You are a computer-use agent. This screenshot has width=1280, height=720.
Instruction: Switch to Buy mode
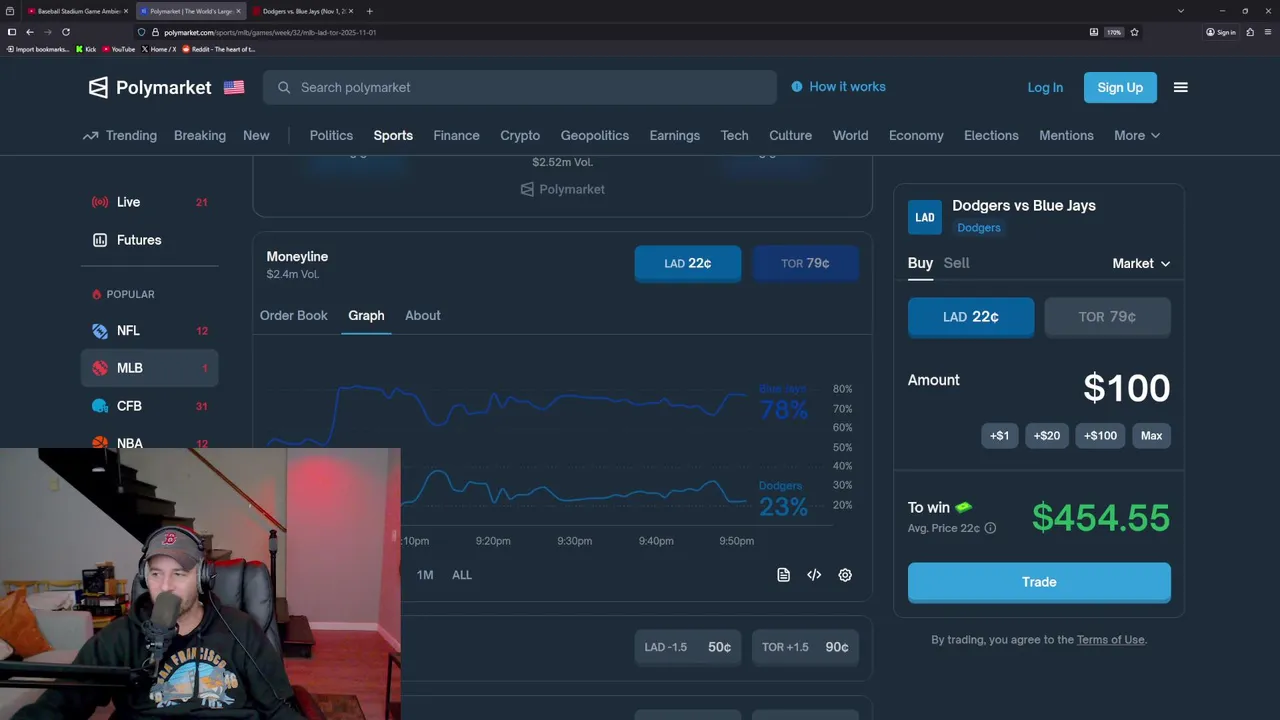coord(920,263)
